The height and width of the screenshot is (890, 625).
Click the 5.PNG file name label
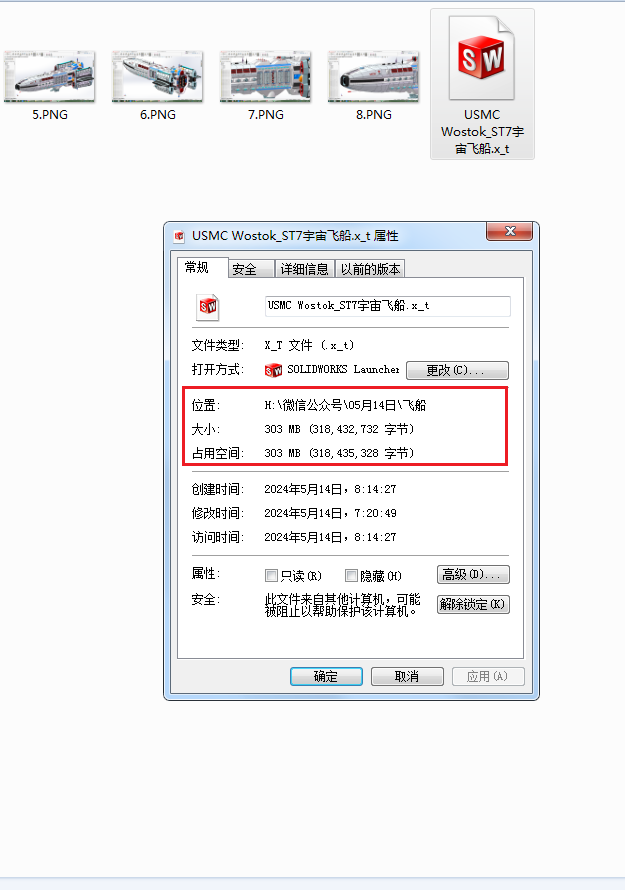50,115
